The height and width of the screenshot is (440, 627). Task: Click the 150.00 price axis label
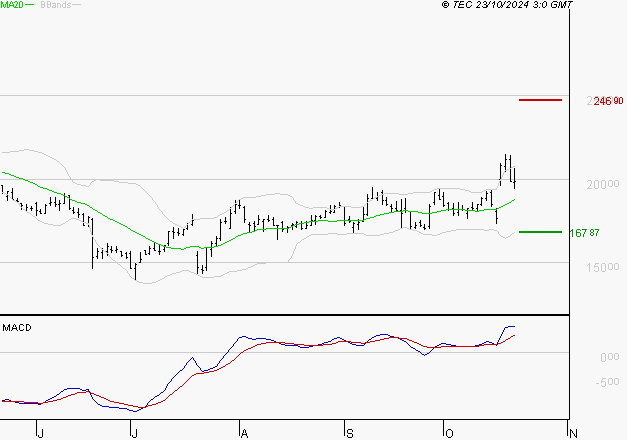click(x=603, y=267)
